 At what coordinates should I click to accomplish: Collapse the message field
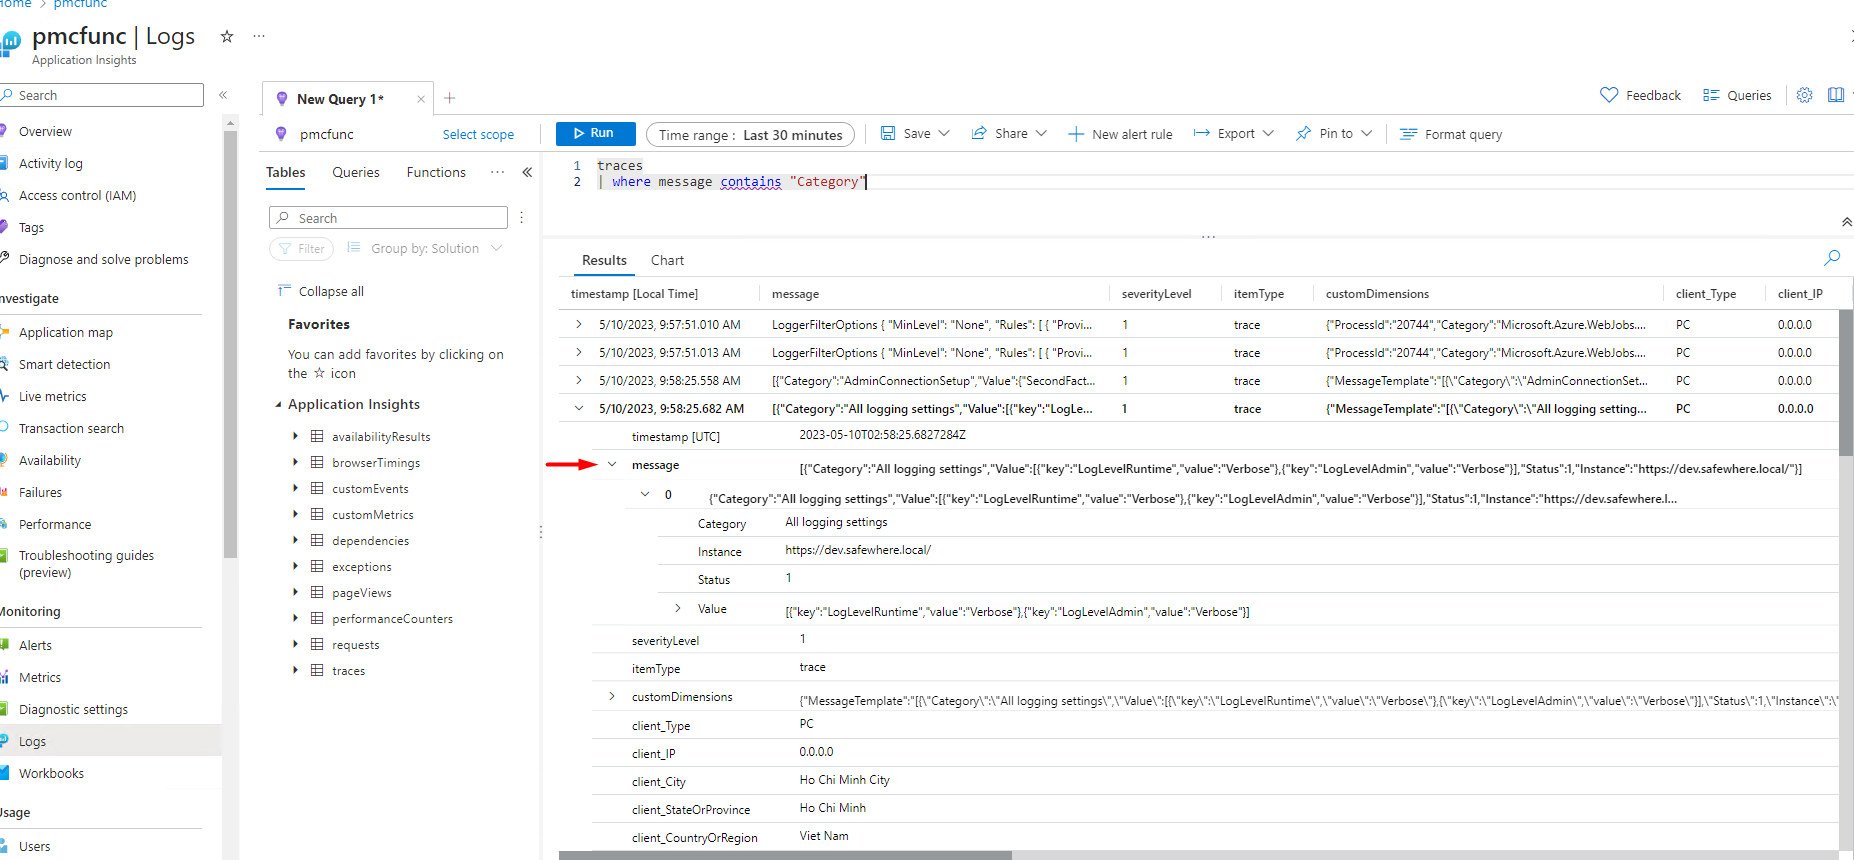612,464
